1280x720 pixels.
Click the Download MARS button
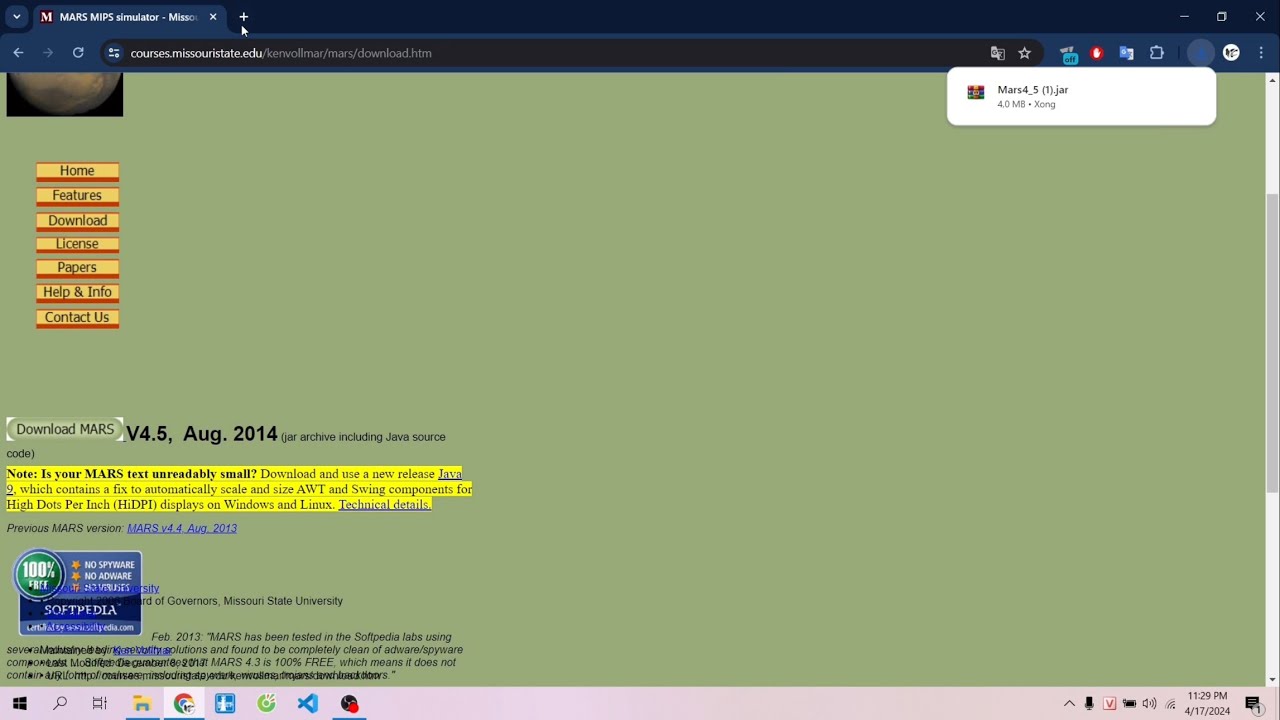point(65,429)
